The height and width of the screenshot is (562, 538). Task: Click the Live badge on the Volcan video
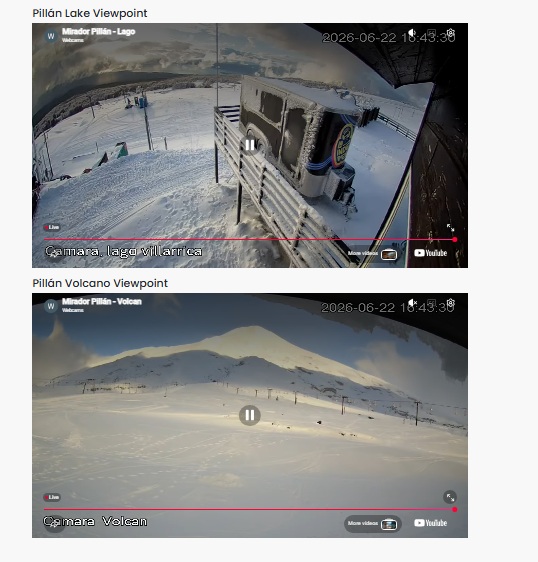pos(52,497)
